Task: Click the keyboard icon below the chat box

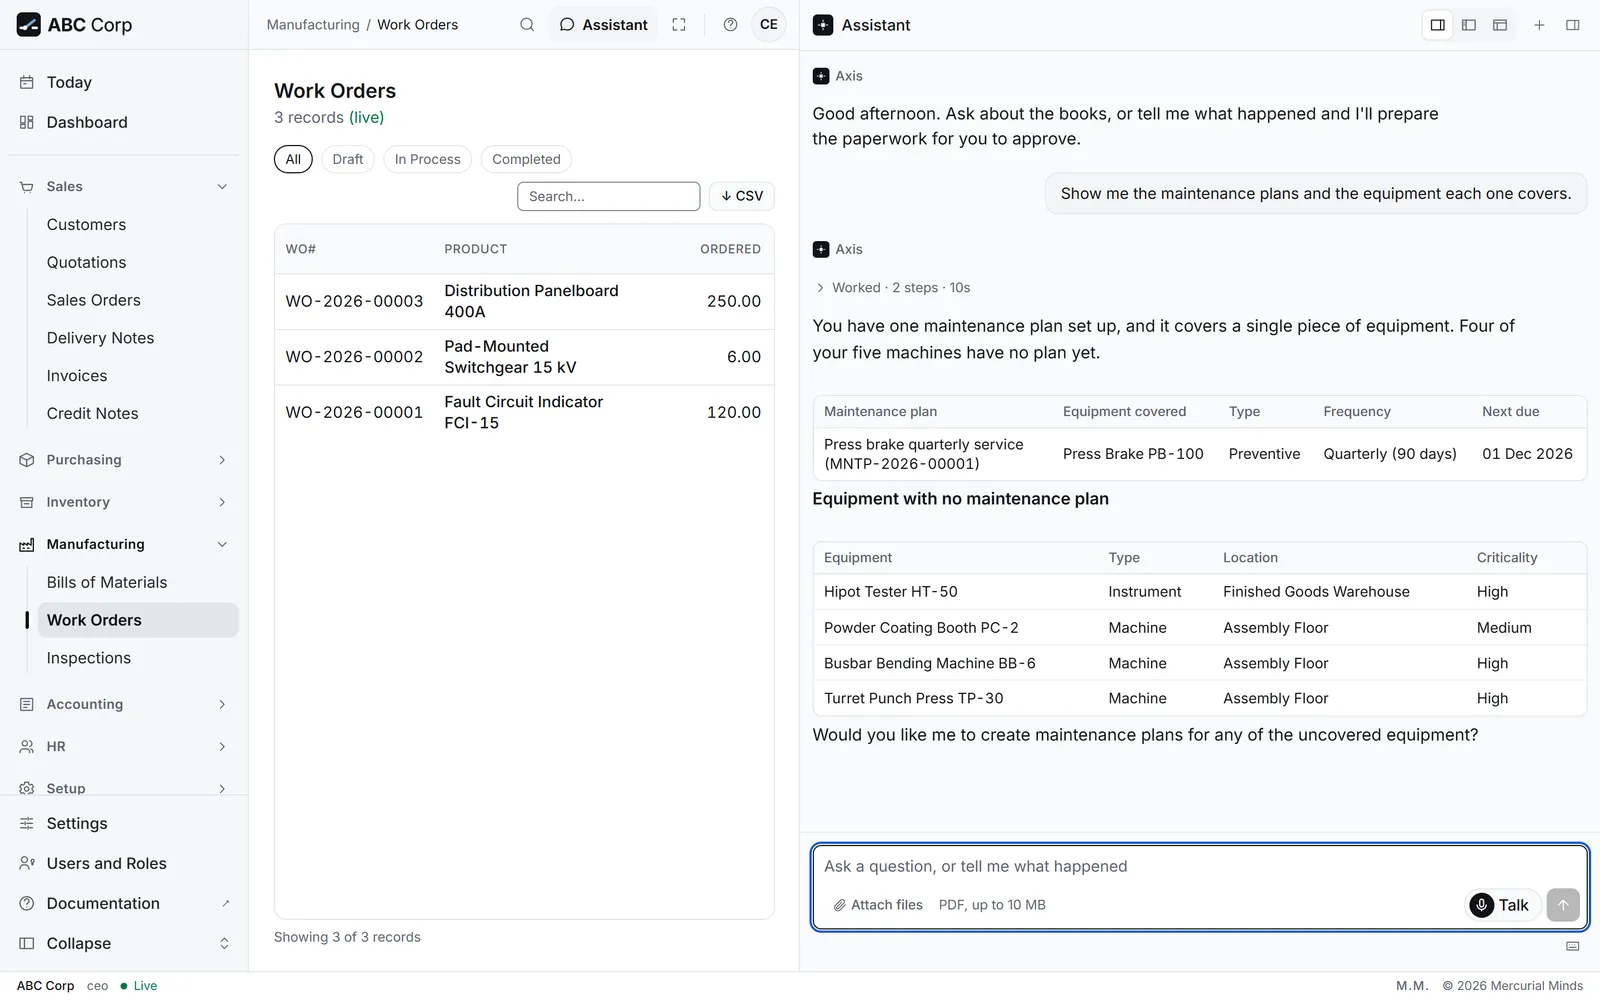Action: tap(1573, 946)
